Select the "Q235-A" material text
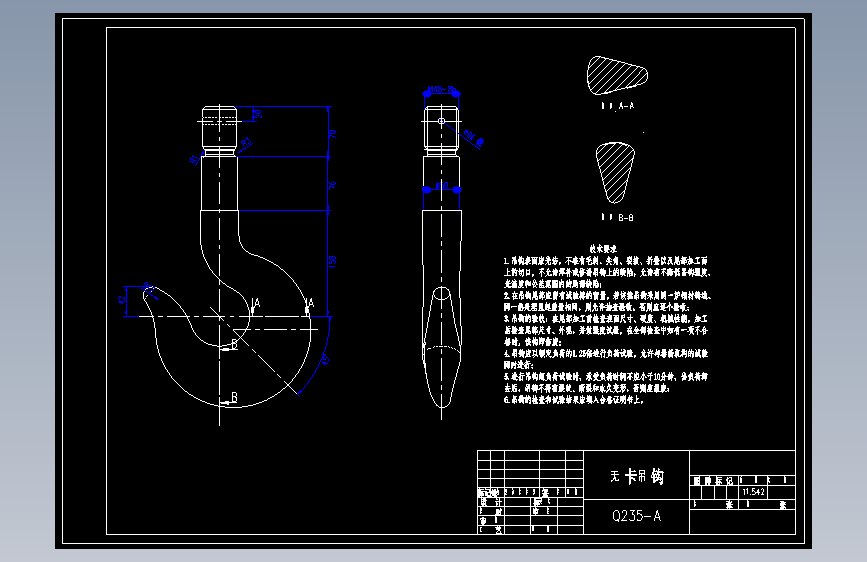Image resolution: width=867 pixels, height=562 pixels. pos(636,516)
